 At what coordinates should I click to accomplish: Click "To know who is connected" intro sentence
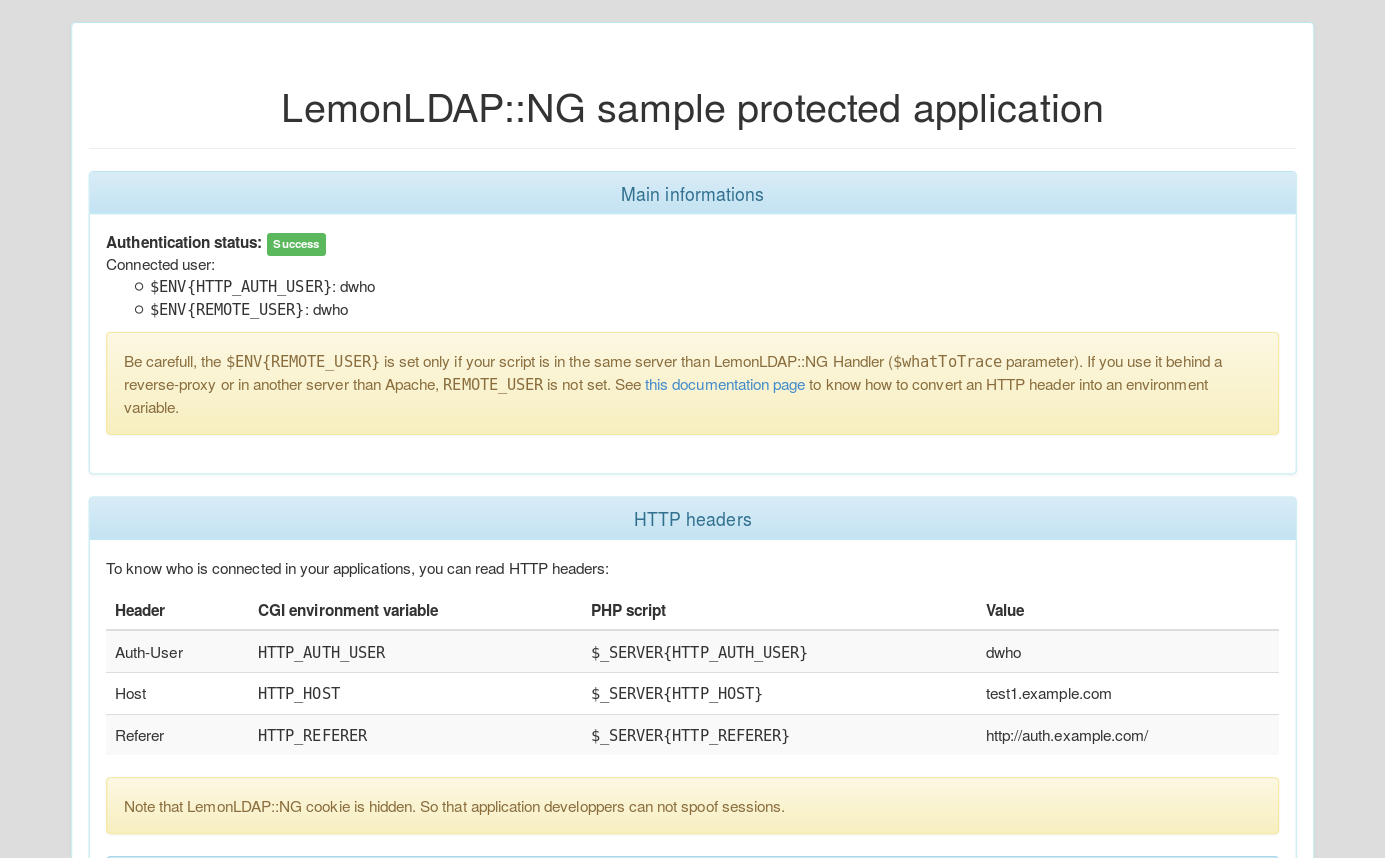coord(357,569)
